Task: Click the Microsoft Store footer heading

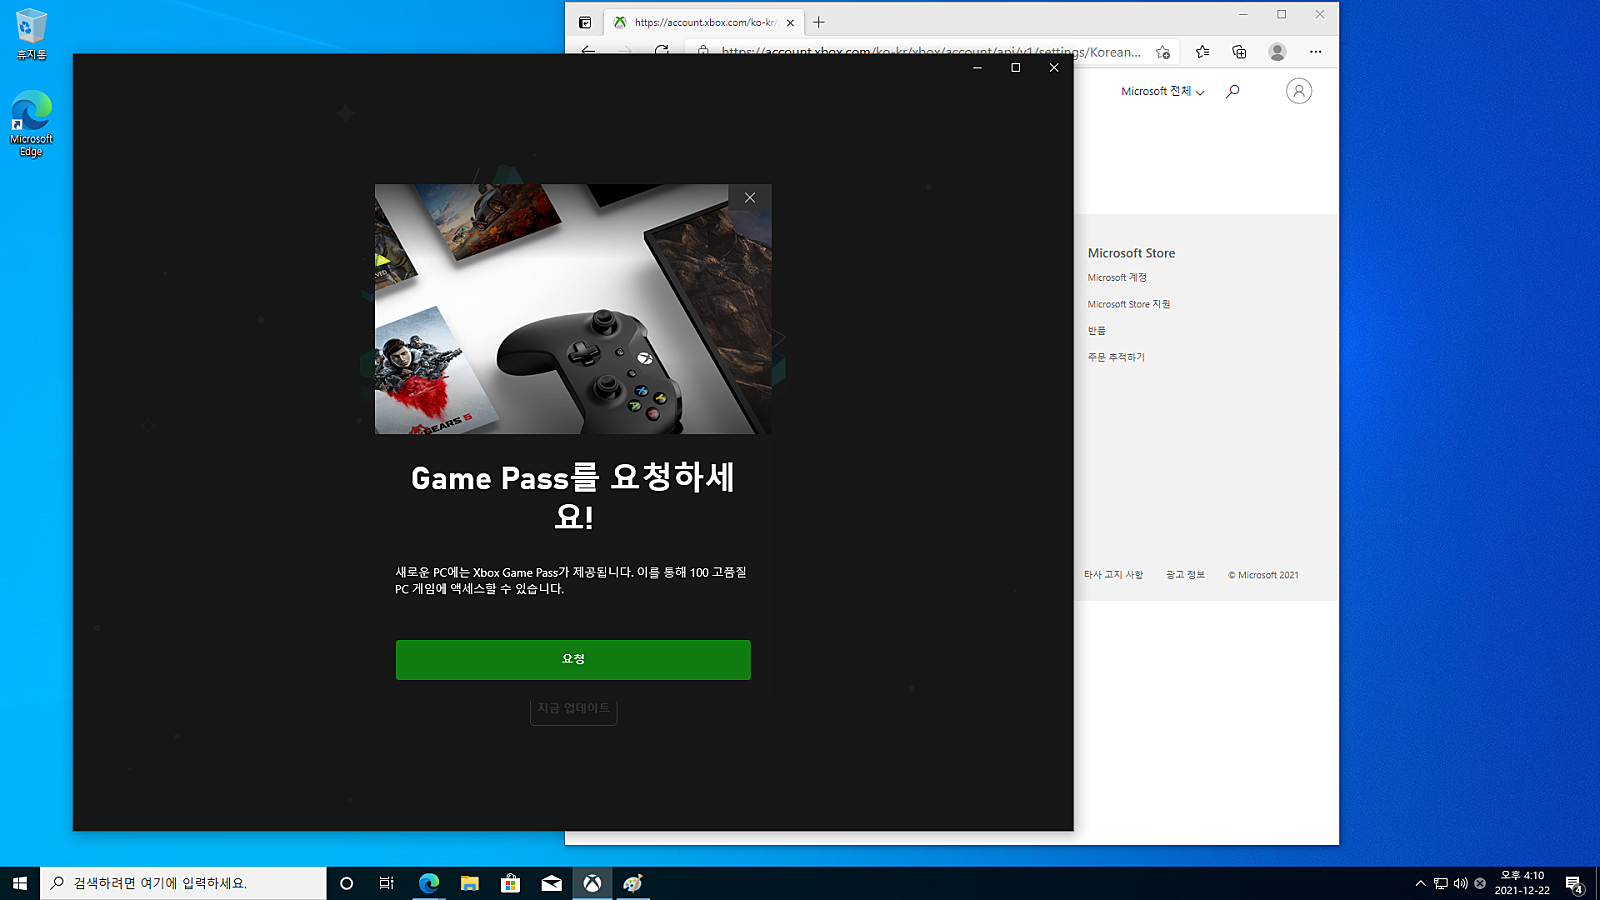Action: click(x=1131, y=254)
